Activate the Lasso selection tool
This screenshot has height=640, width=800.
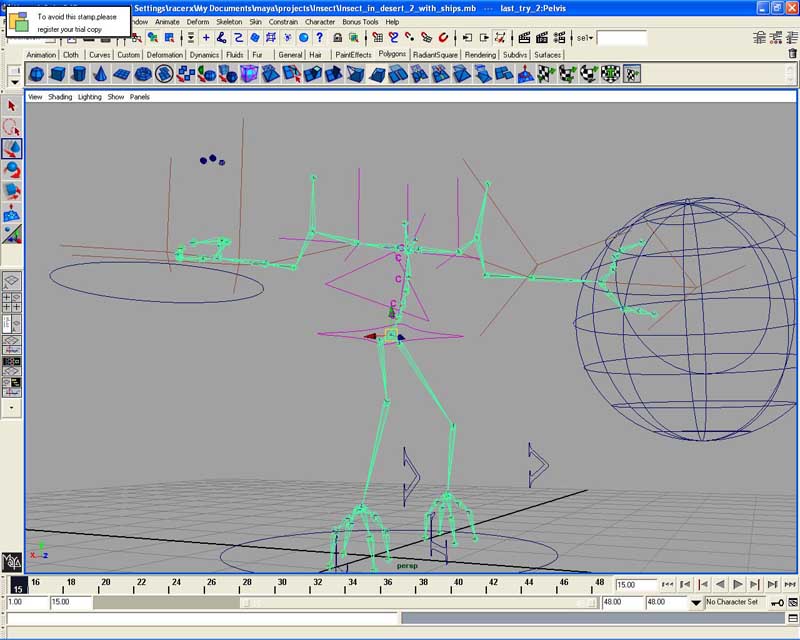pos(11,126)
